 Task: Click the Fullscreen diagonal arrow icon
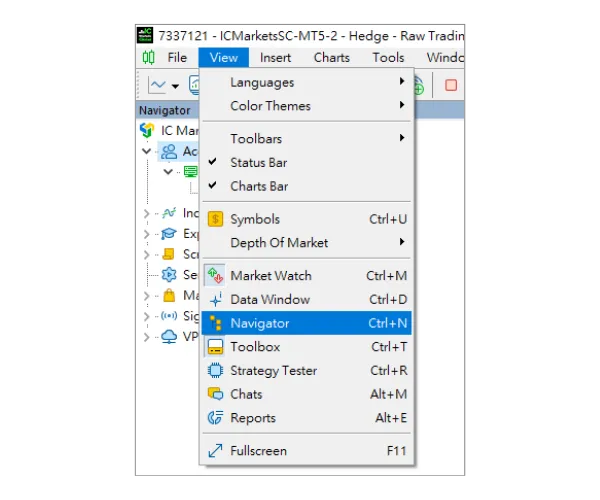pos(215,451)
